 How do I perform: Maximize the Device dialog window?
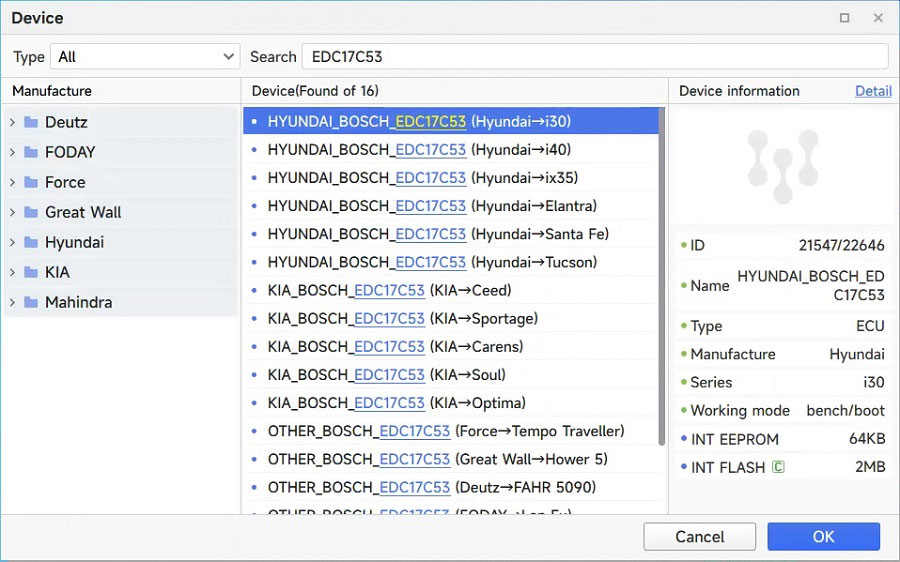tap(845, 18)
